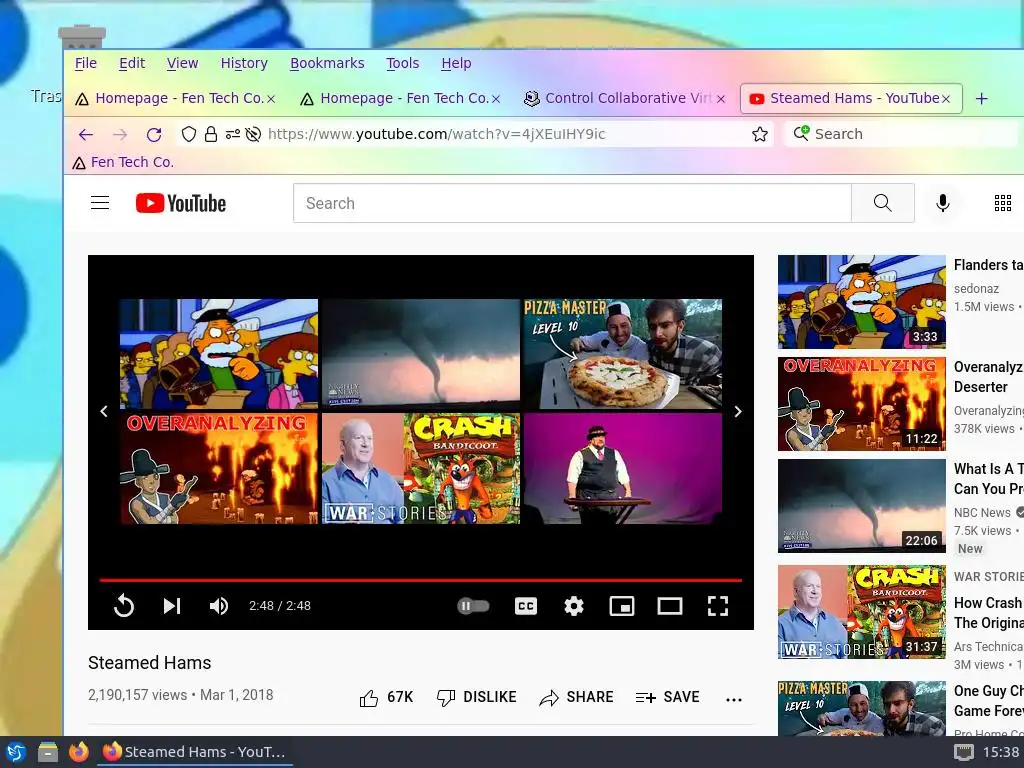Open Flanders sidebar video thumbnail 3:33
This screenshot has width=1024, height=768.
(861, 302)
